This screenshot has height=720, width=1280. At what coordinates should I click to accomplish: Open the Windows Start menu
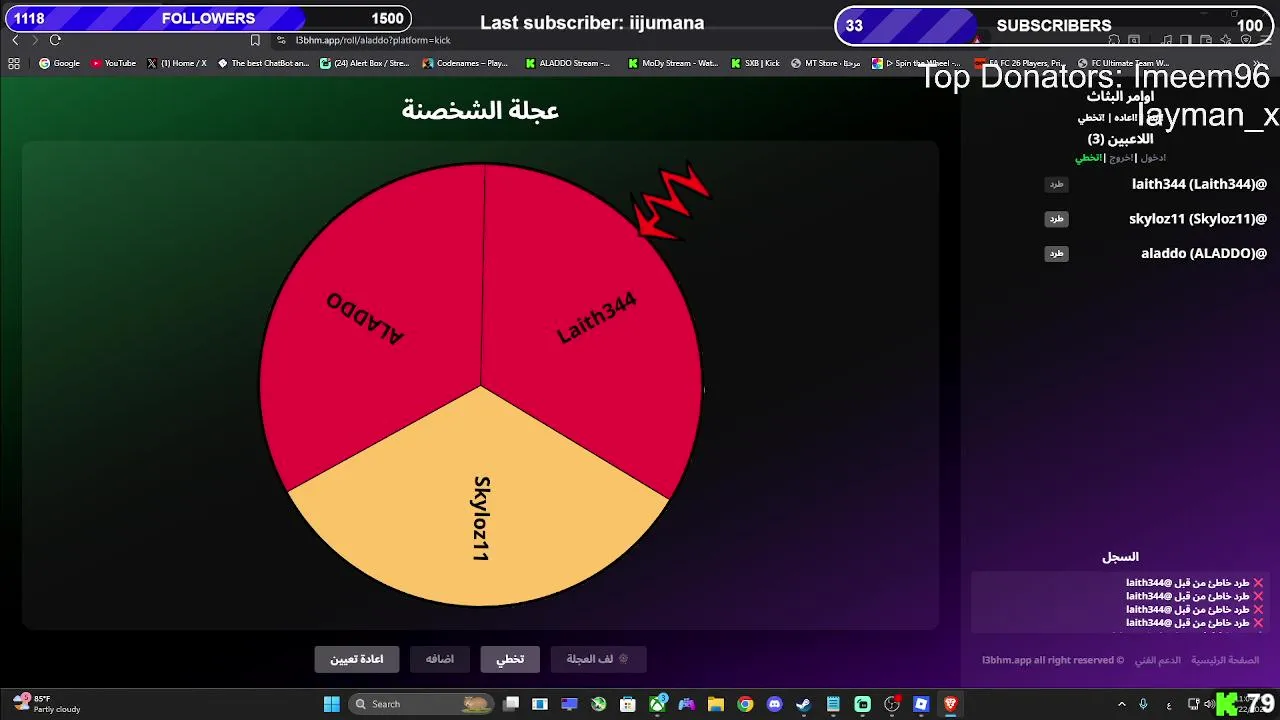click(332, 704)
